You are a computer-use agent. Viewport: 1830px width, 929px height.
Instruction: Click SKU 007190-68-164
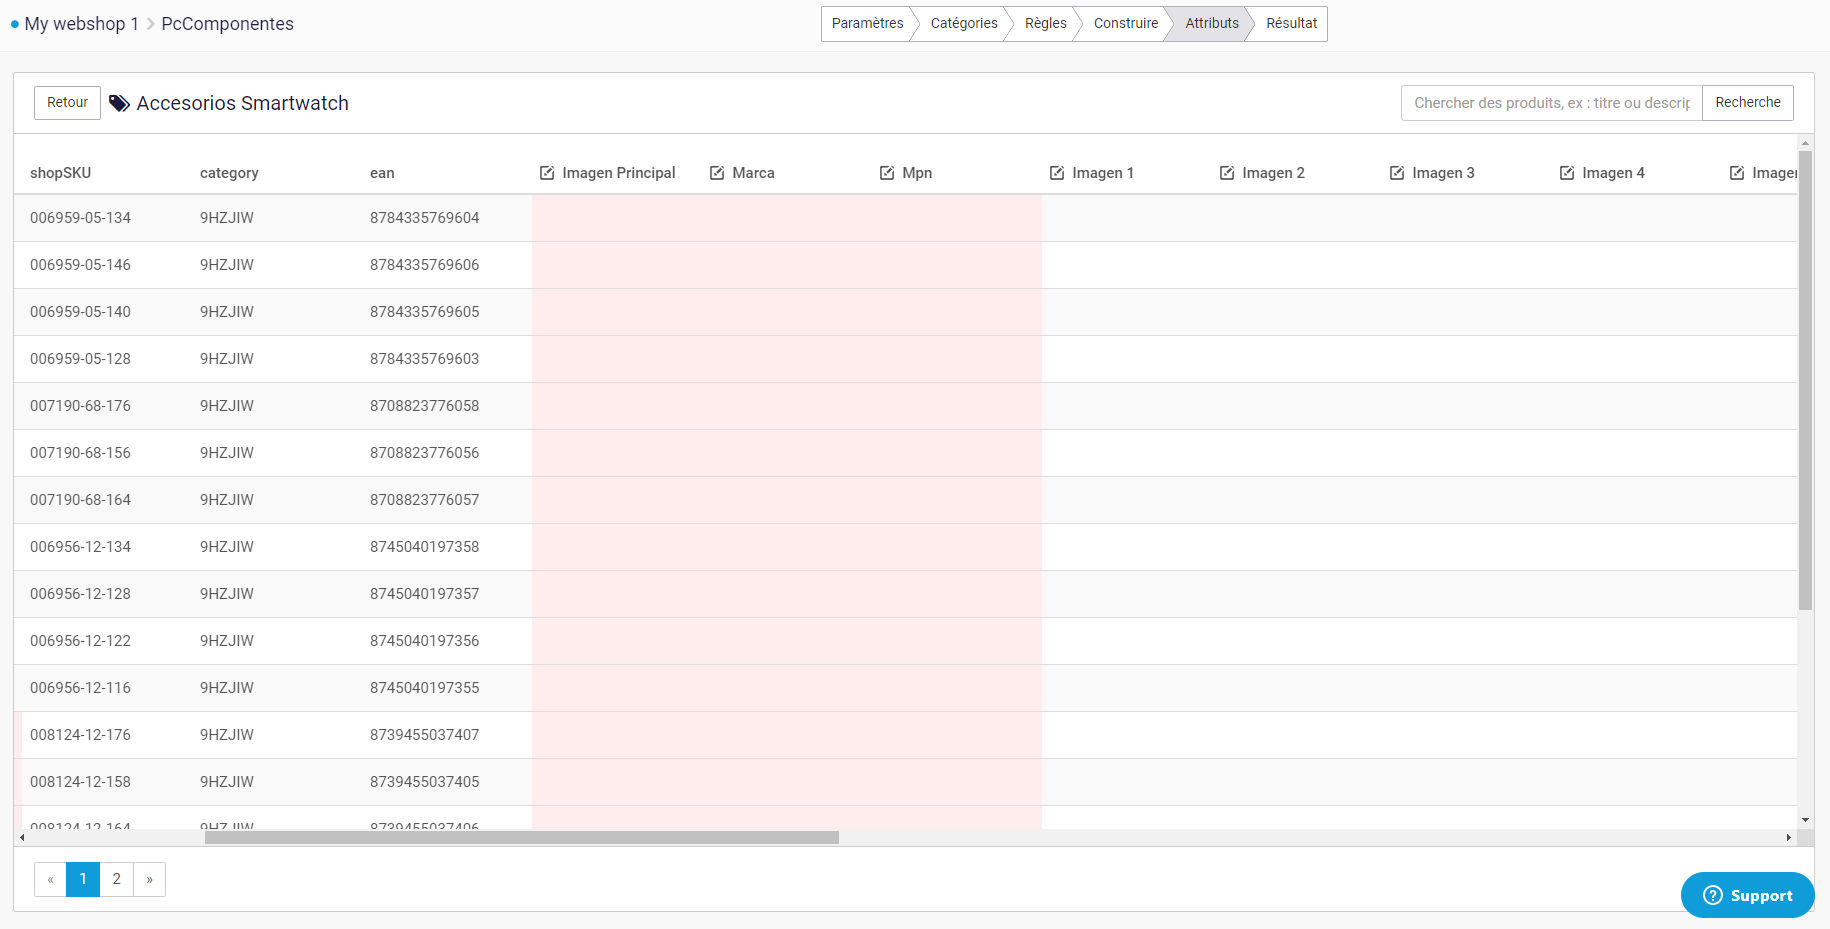point(80,500)
